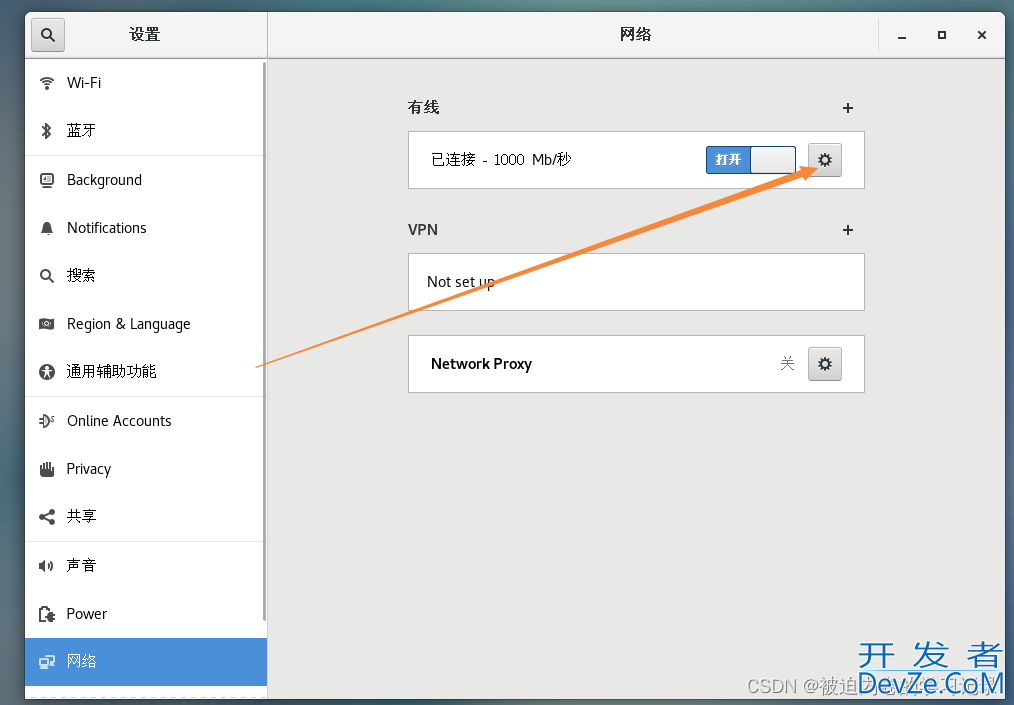Screen dimensions: 1014x705
Task: Open Network Proxy gear settings
Action: (x=825, y=364)
